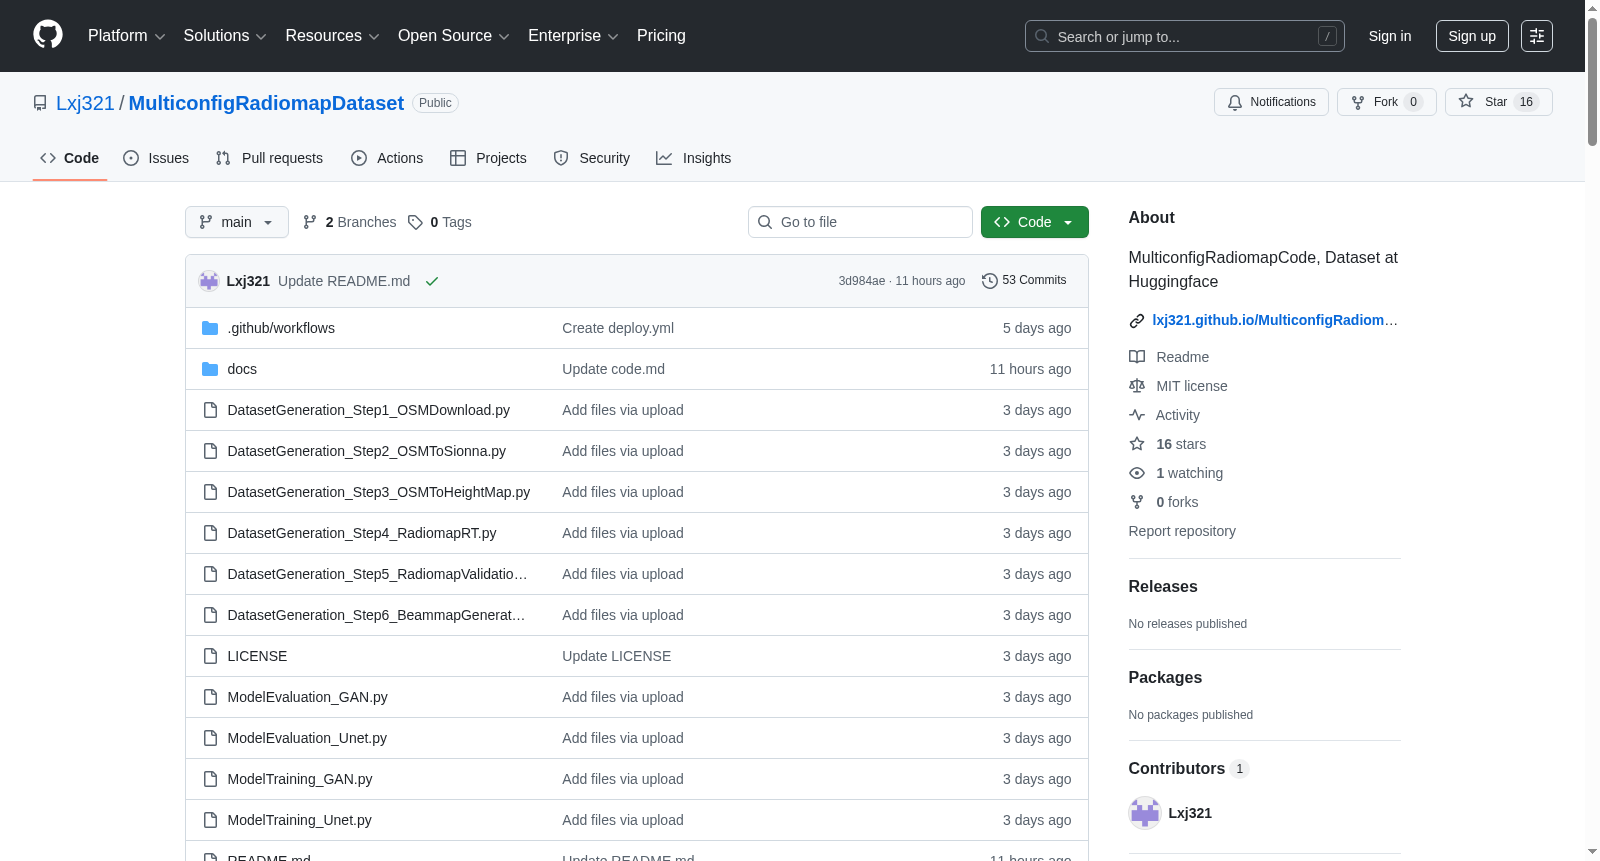Open the Issues tab
This screenshot has height=861, width=1600.
(x=156, y=158)
